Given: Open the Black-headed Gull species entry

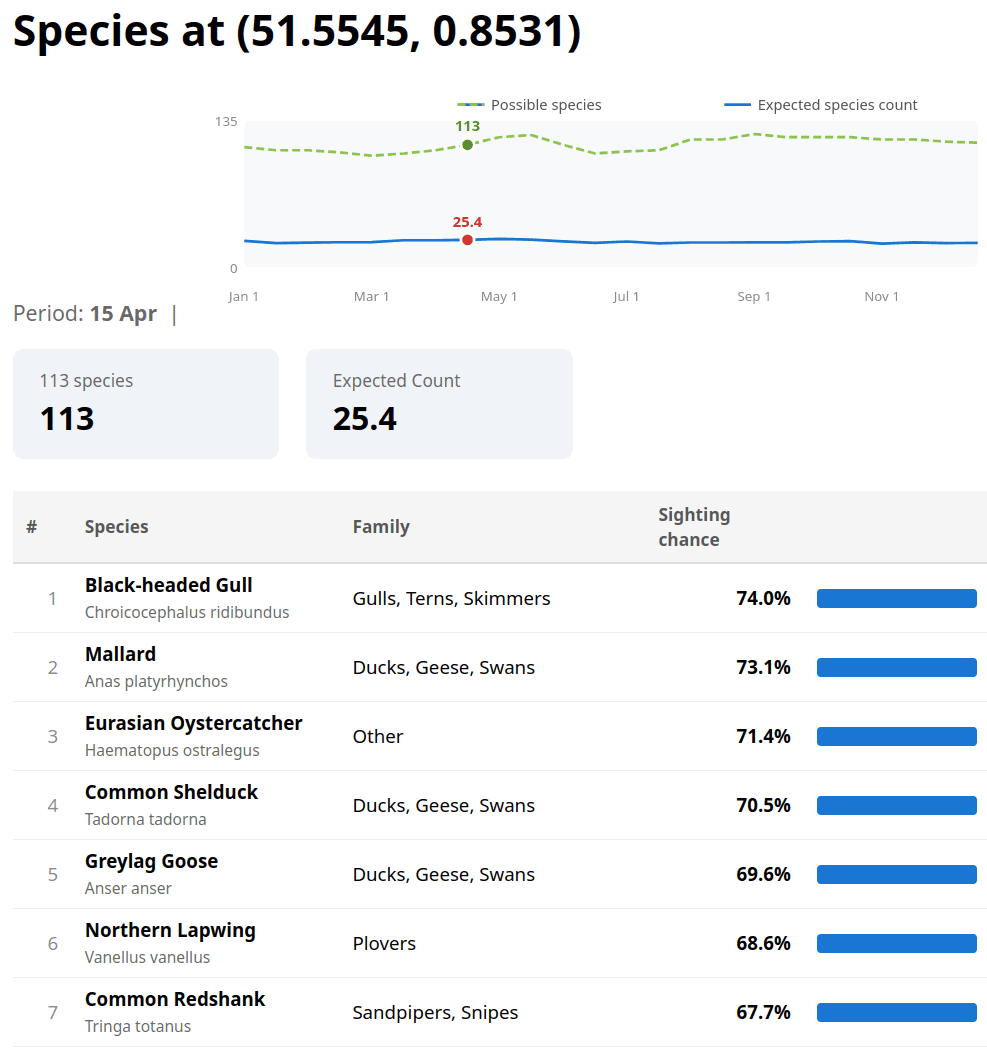Looking at the screenshot, I should pyautogui.click(x=168, y=585).
